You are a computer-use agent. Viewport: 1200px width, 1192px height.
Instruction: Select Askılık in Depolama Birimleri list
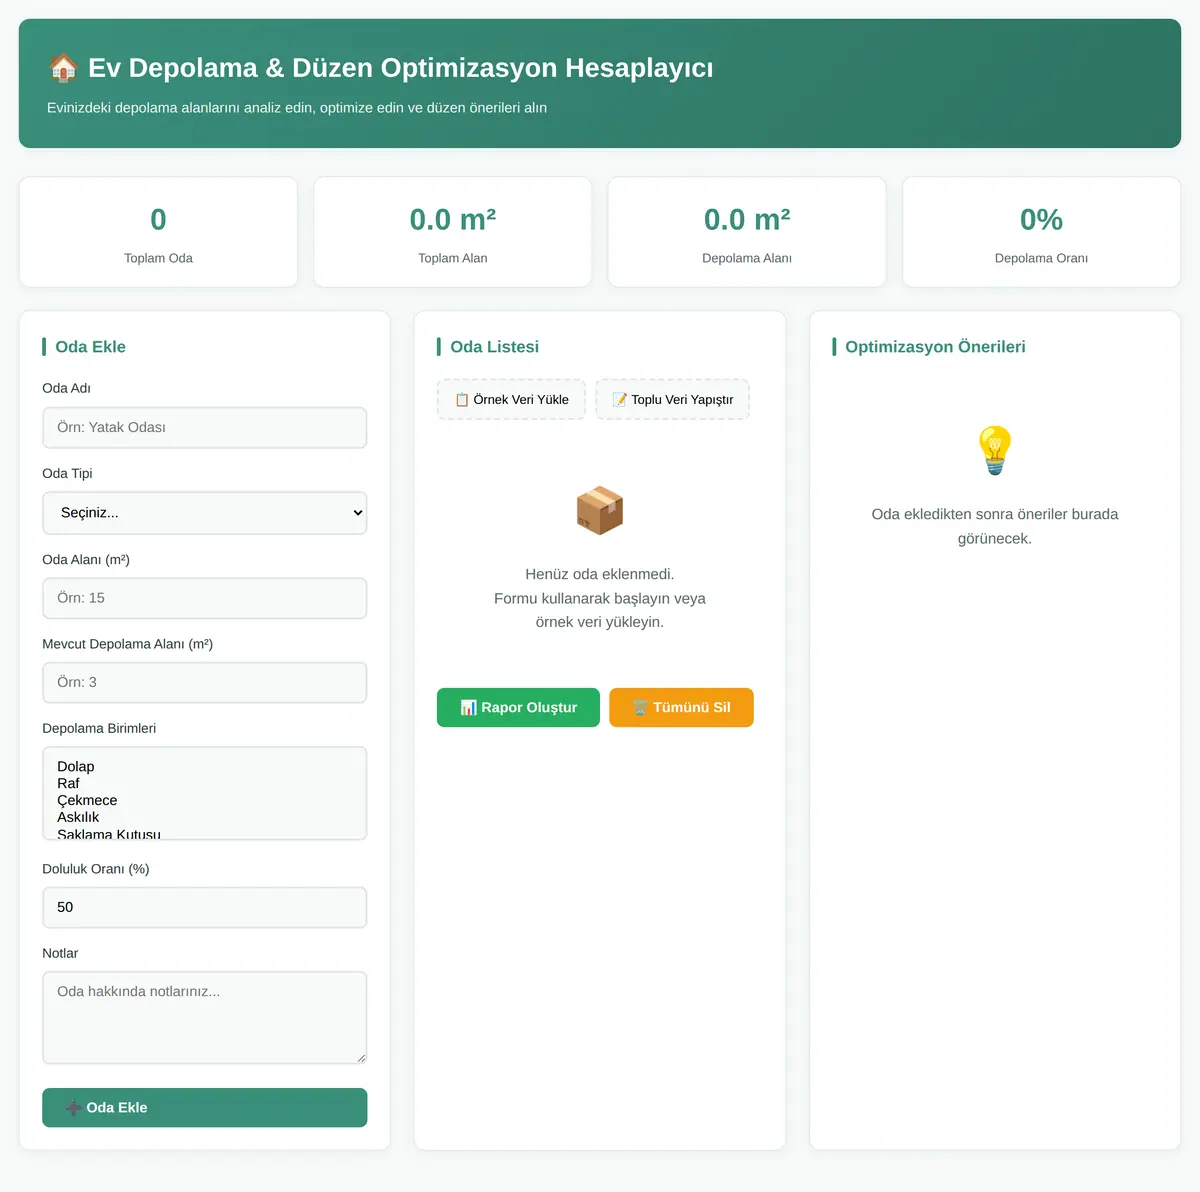(205, 817)
